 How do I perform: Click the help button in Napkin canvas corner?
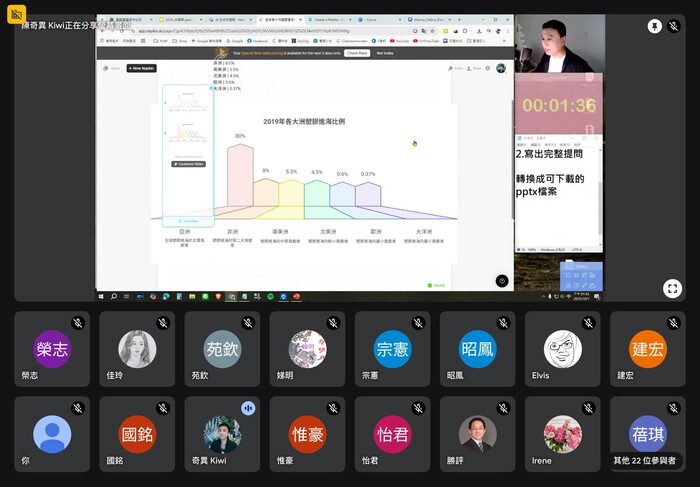(502, 281)
